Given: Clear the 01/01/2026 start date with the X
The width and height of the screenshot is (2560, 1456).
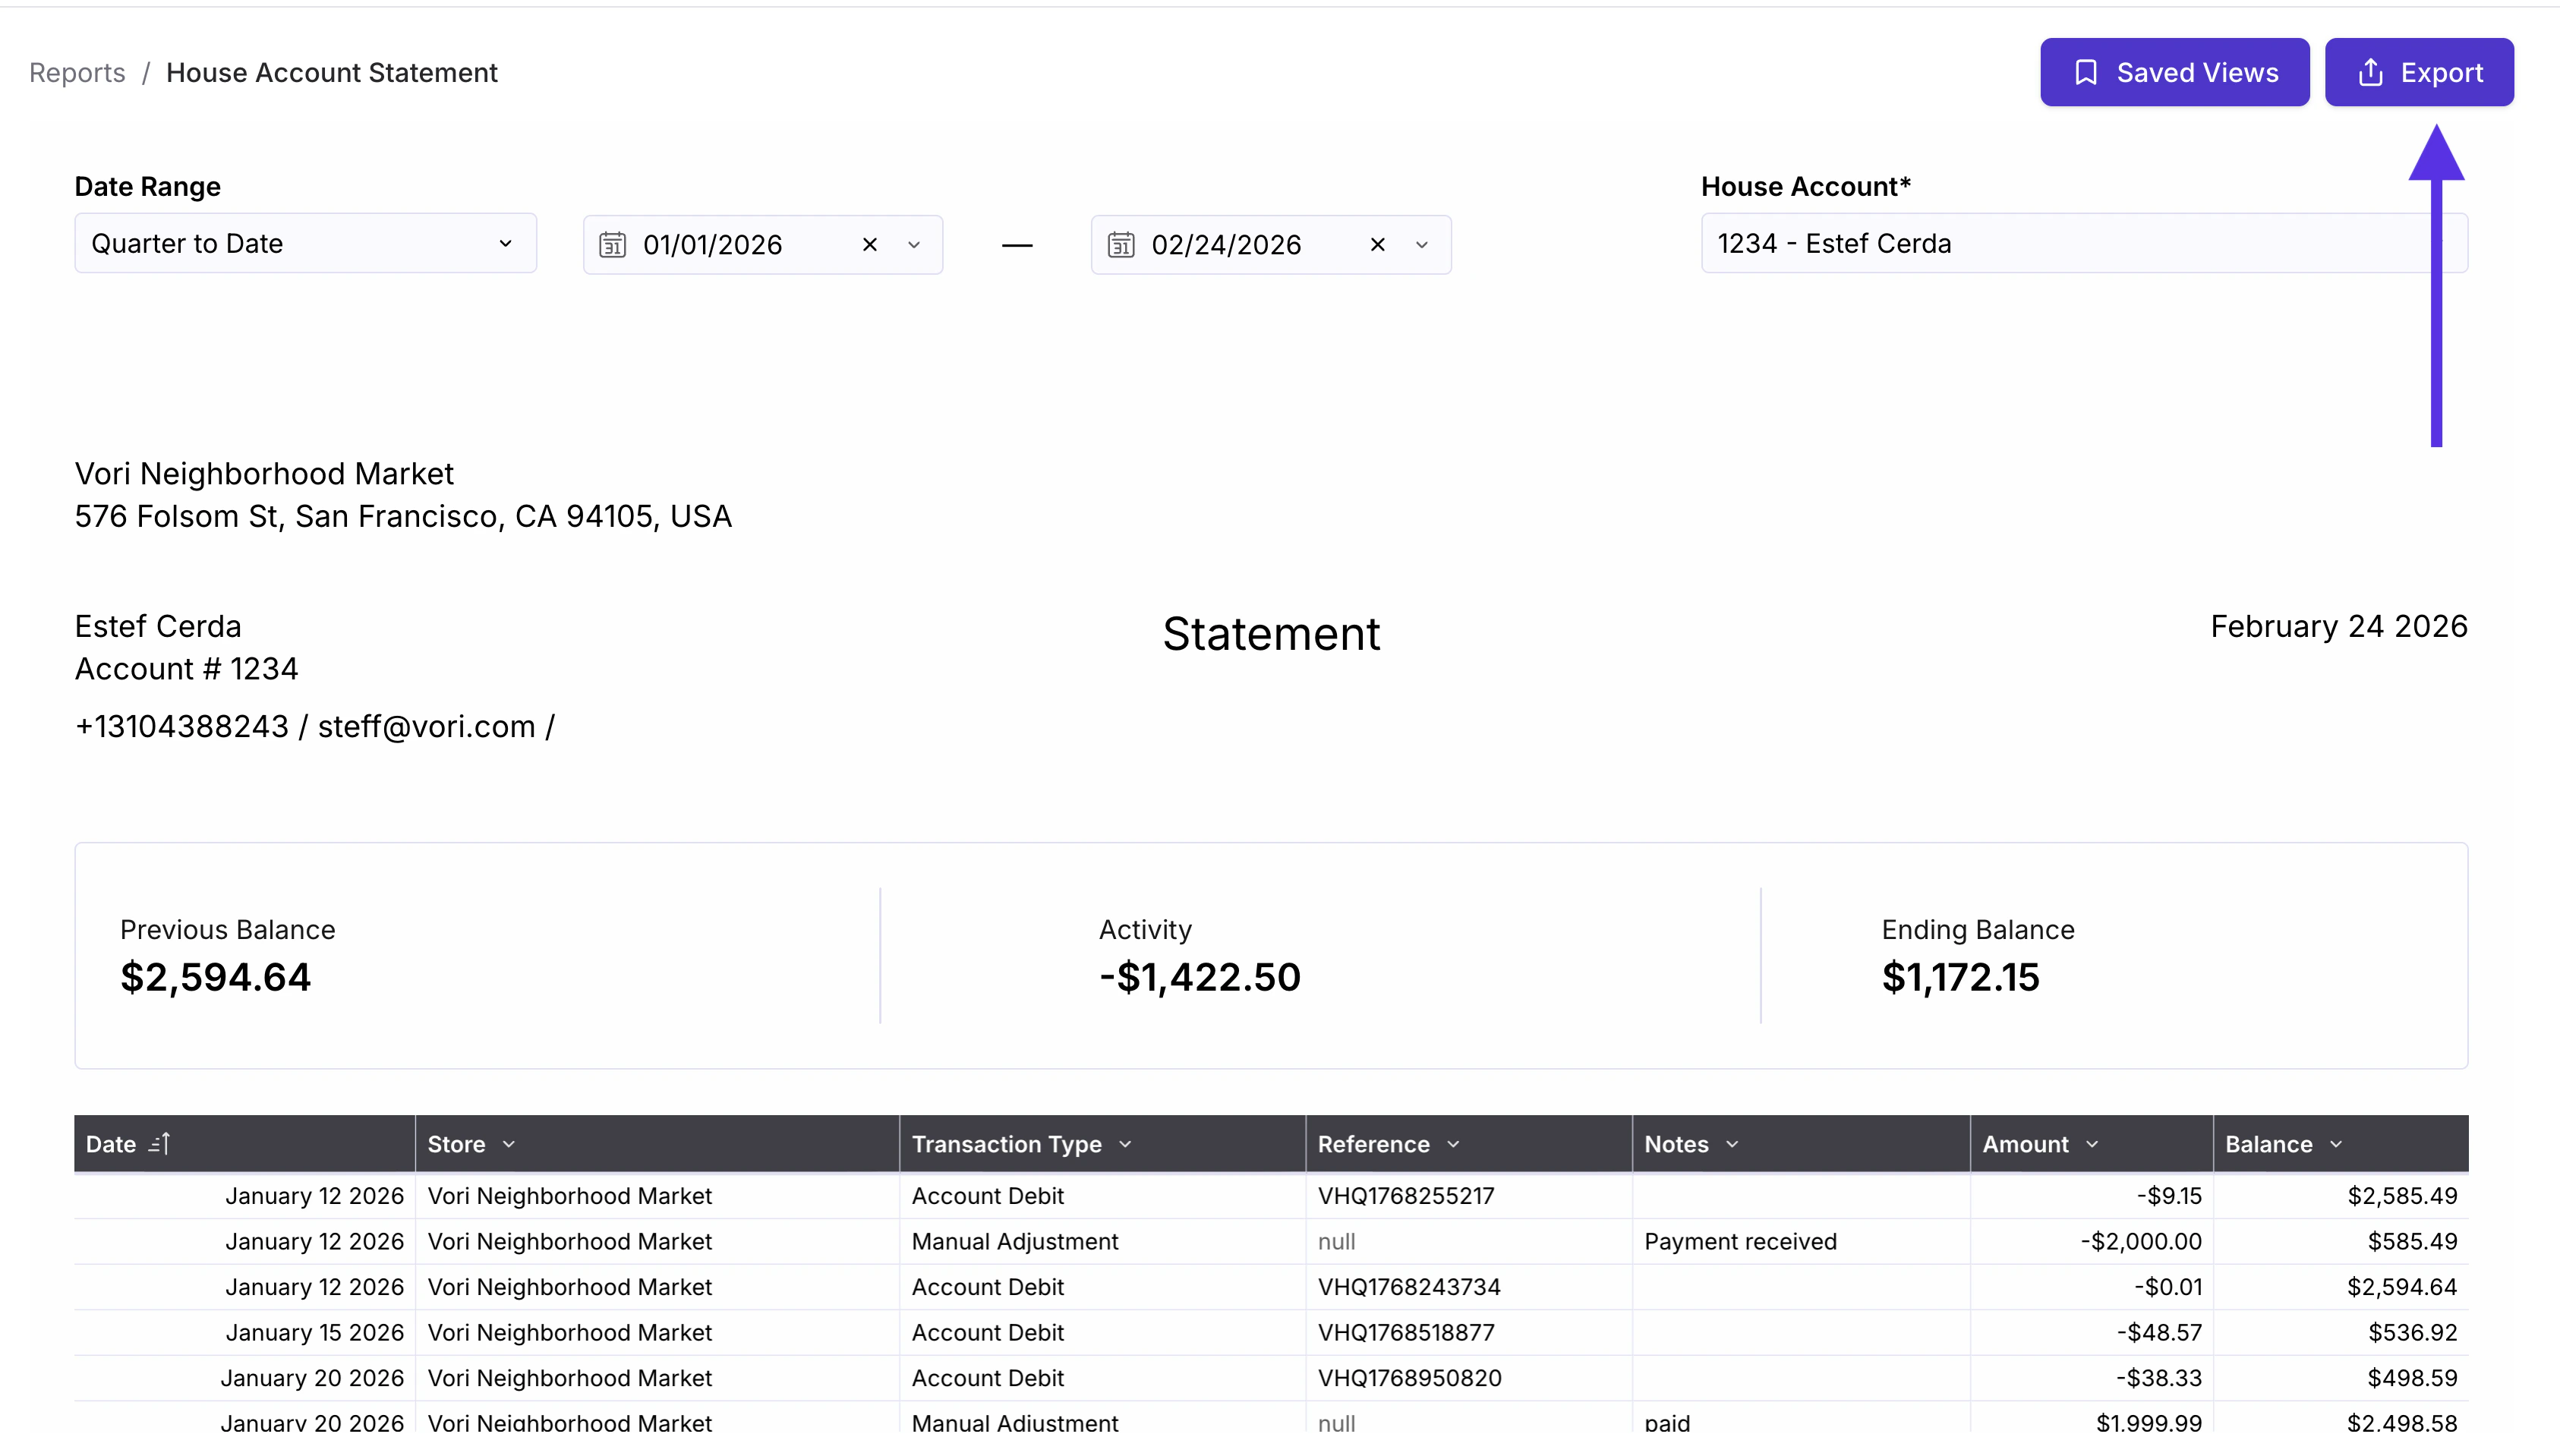Looking at the screenshot, I should click(869, 245).
